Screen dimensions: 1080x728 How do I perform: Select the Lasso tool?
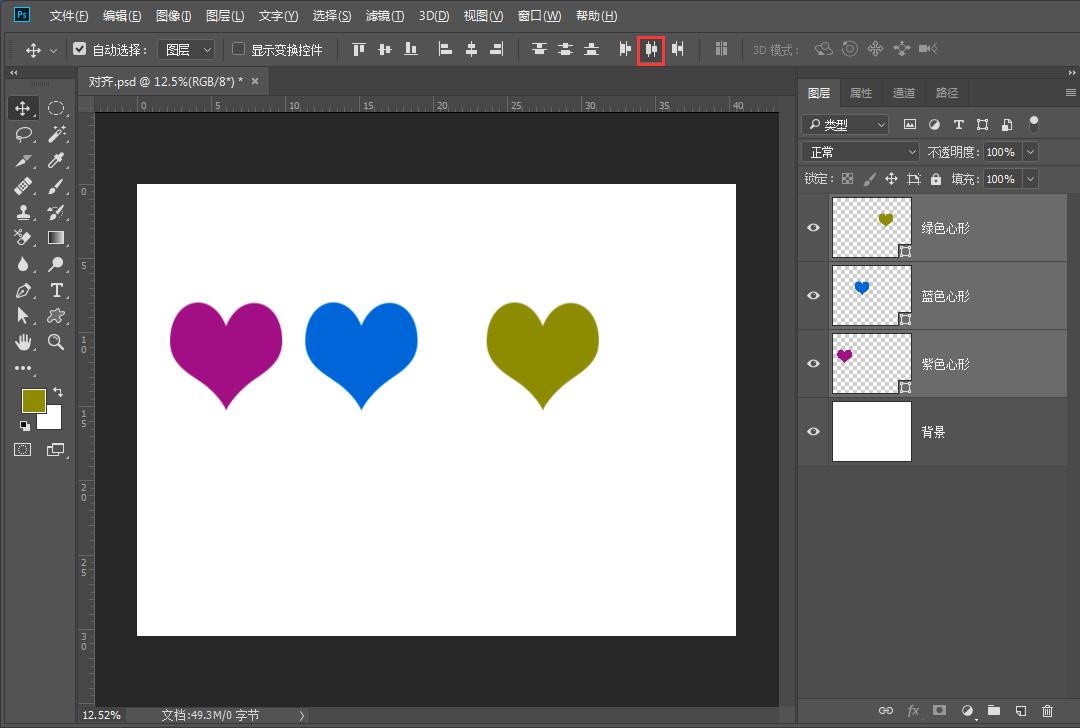23,134
